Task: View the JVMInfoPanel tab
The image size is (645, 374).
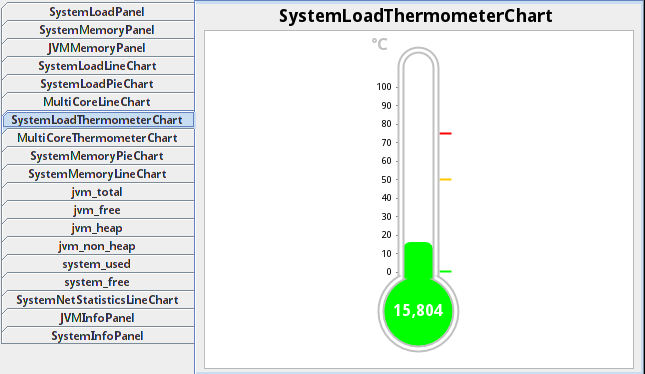Action: click(x=98, y=318)
